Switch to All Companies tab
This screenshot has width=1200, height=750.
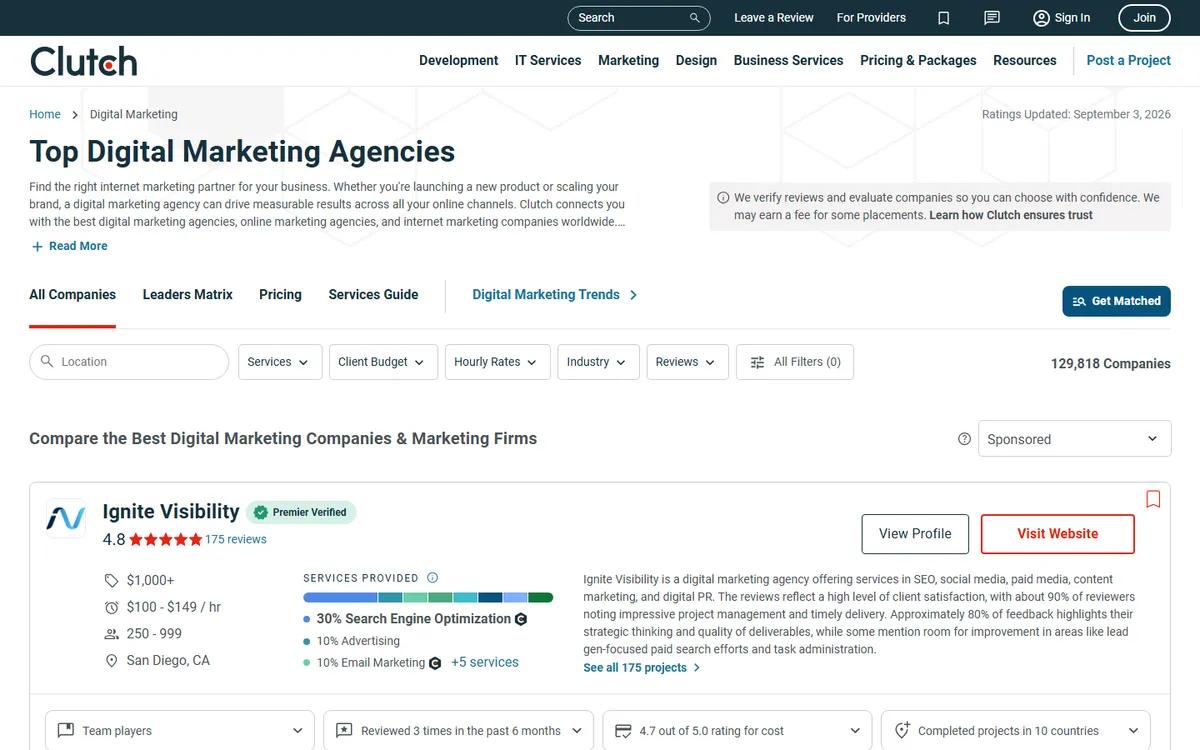coord(72,295)
